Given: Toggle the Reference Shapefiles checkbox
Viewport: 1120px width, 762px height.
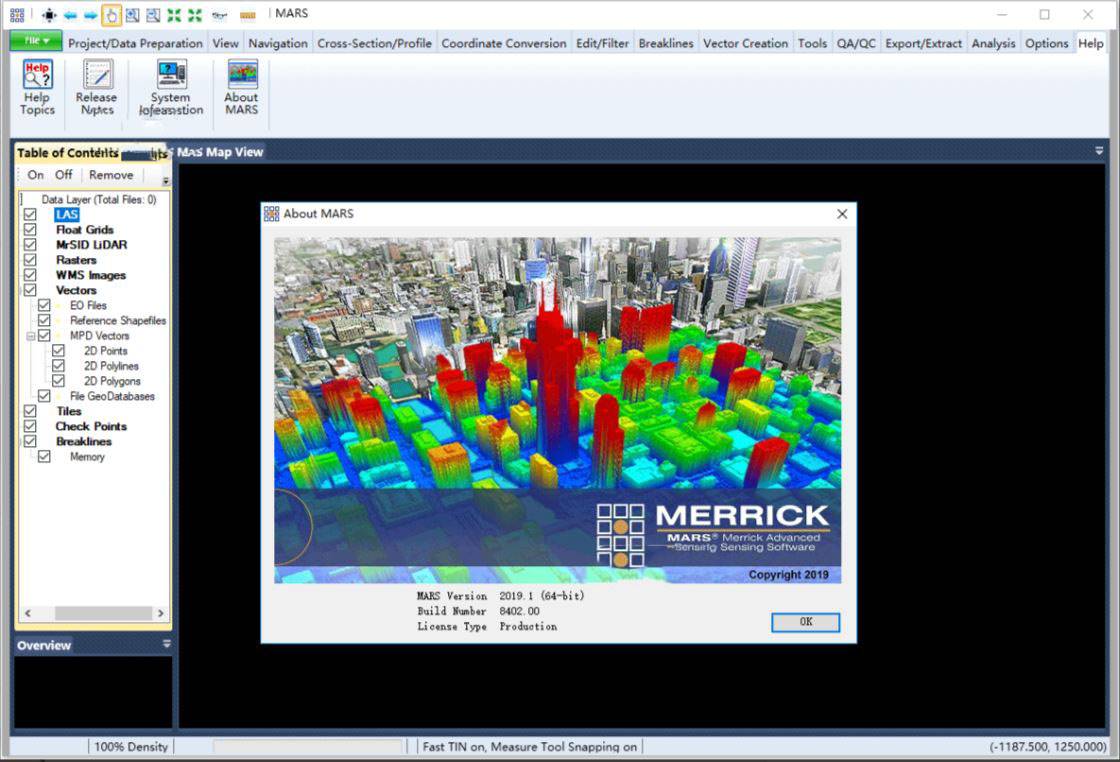Looking at the screenshot, I should click(x=44, y=320).
